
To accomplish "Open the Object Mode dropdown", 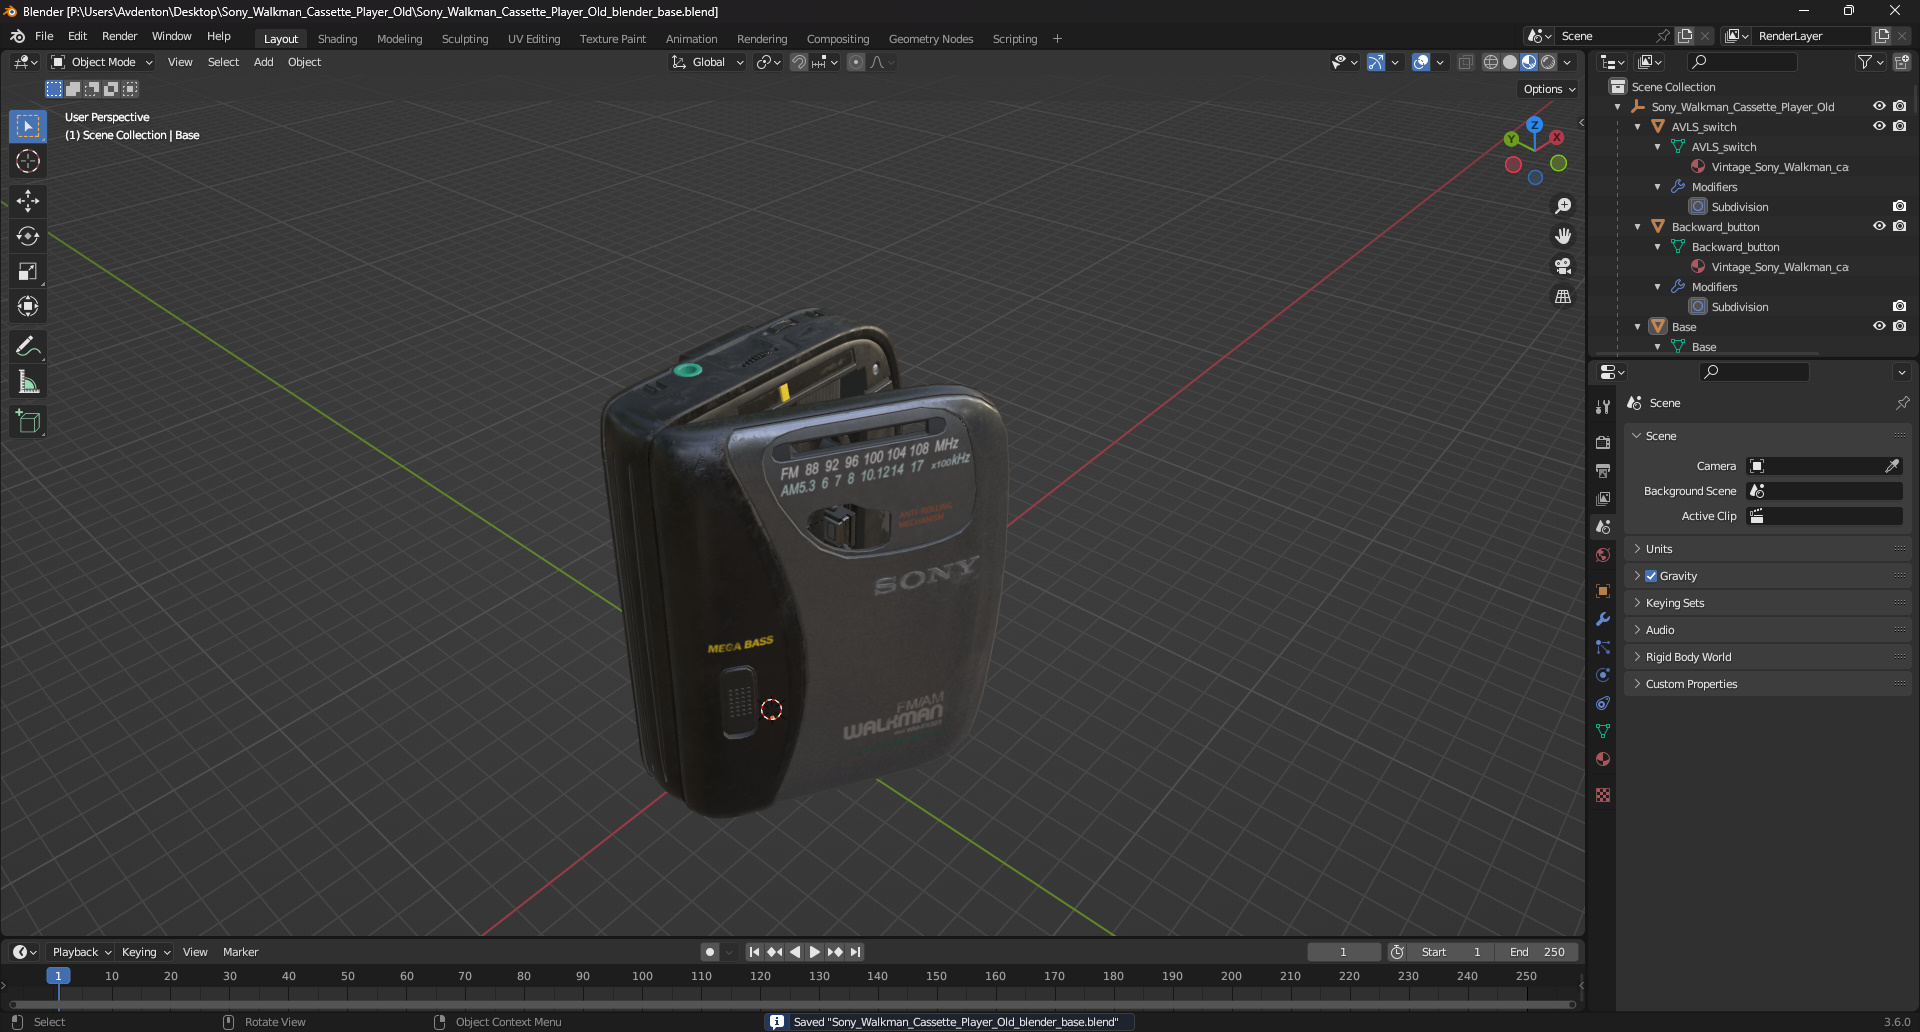I will pos(102,62).
